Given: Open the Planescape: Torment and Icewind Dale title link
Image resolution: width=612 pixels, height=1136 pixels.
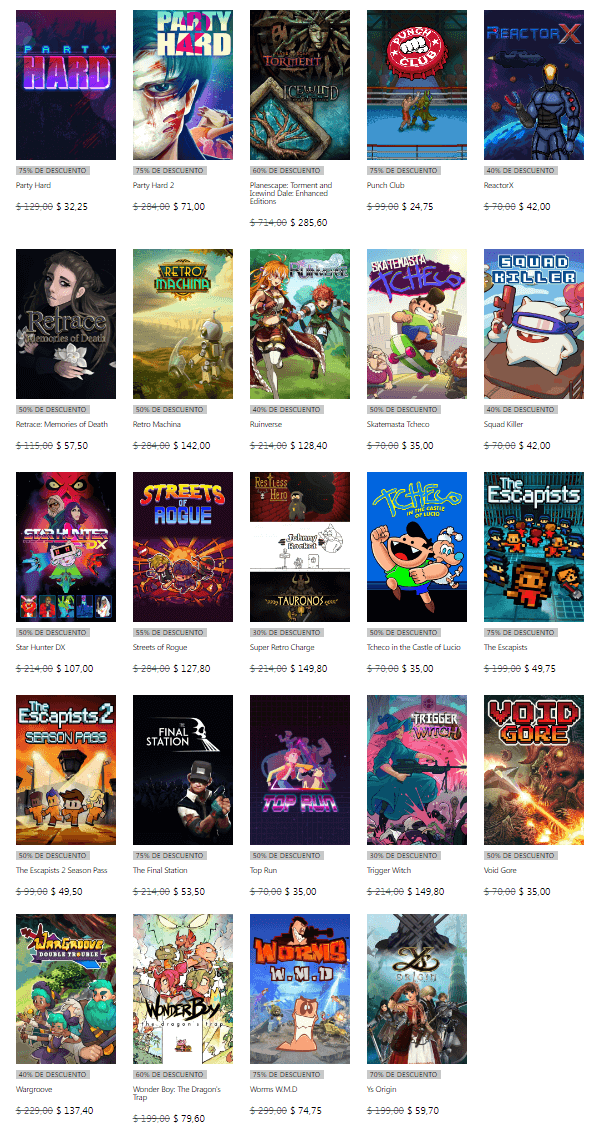Looking at the screenshot, I should (291, 193).
